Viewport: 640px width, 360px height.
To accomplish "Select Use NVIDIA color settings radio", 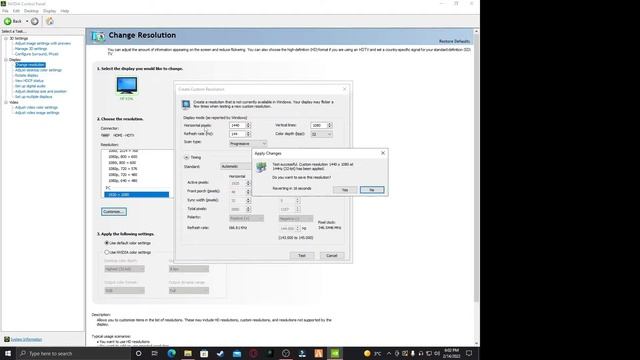I will click(x=107, y=252).
